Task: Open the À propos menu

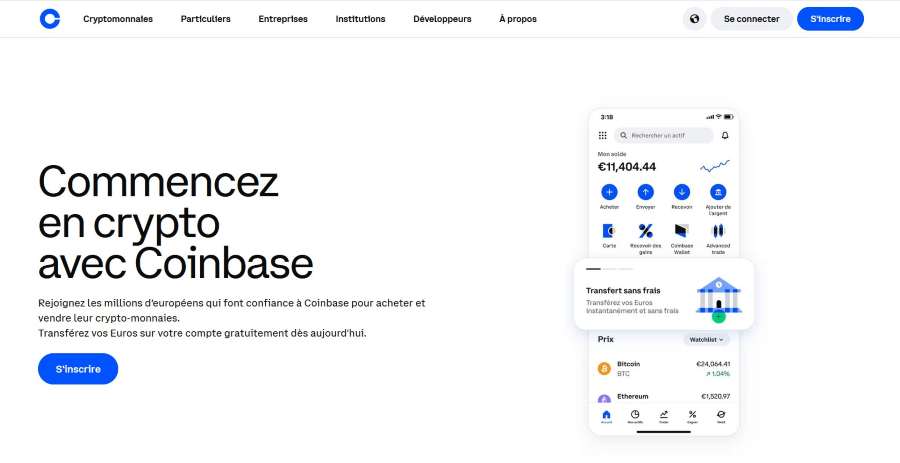Action: pyautogui.click(x=518, y=19)
